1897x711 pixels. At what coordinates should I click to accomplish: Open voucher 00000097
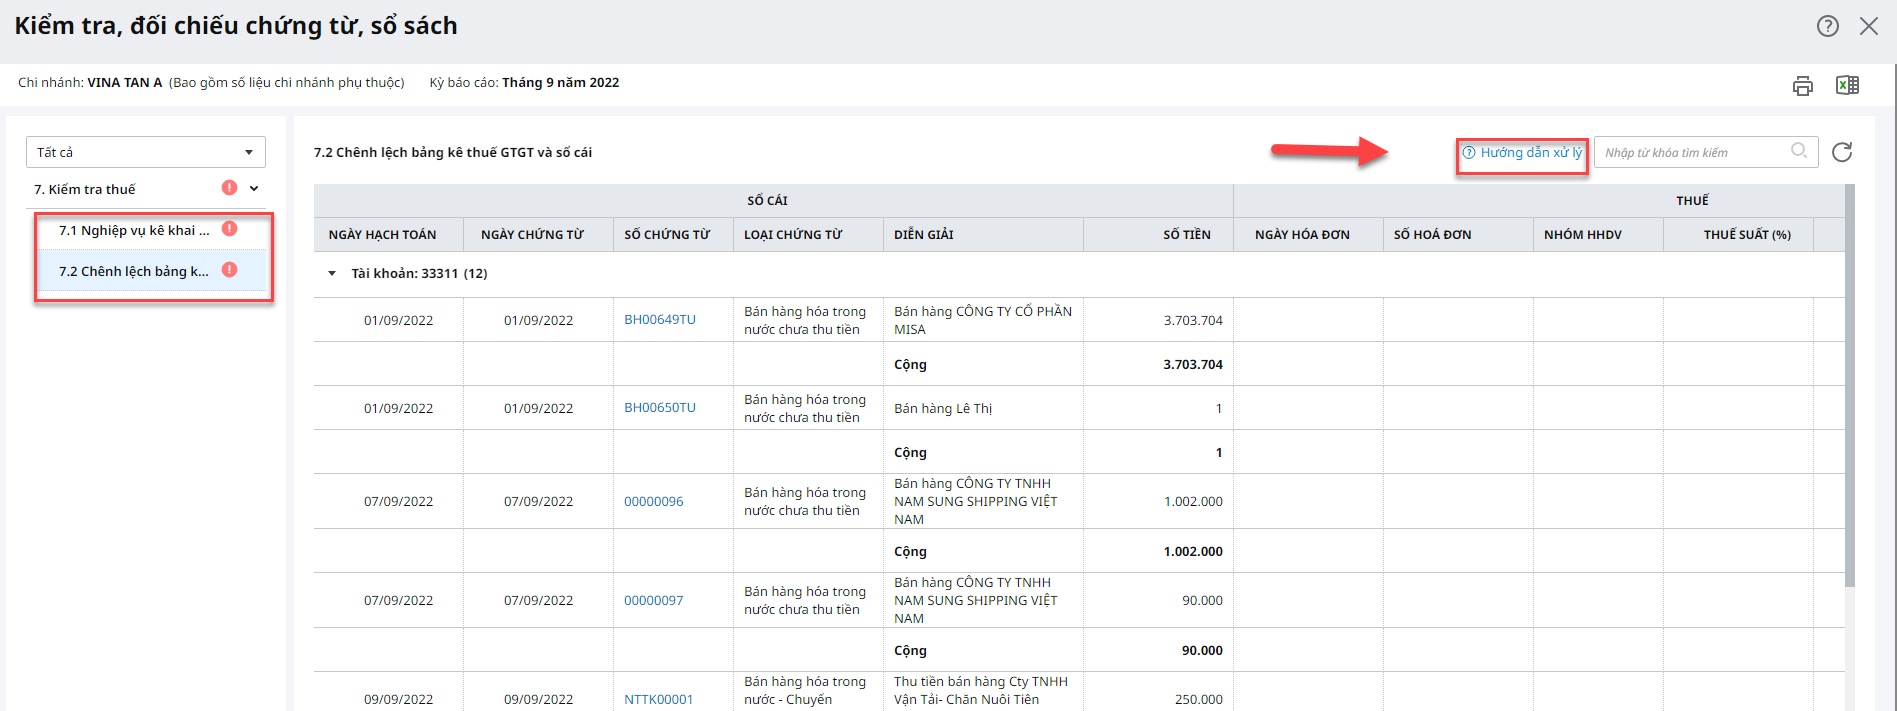click(654, 601)
